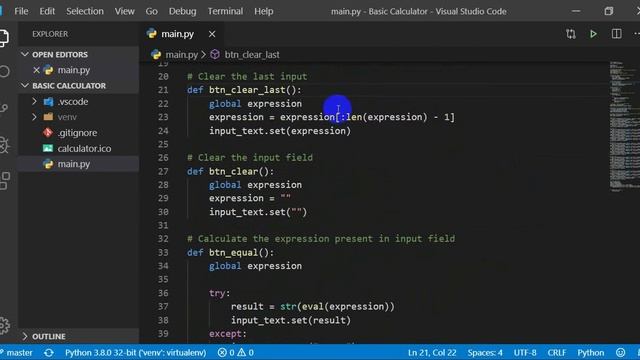
Task: Open the Source Control view in activity bar
Action: coord(4,107)
